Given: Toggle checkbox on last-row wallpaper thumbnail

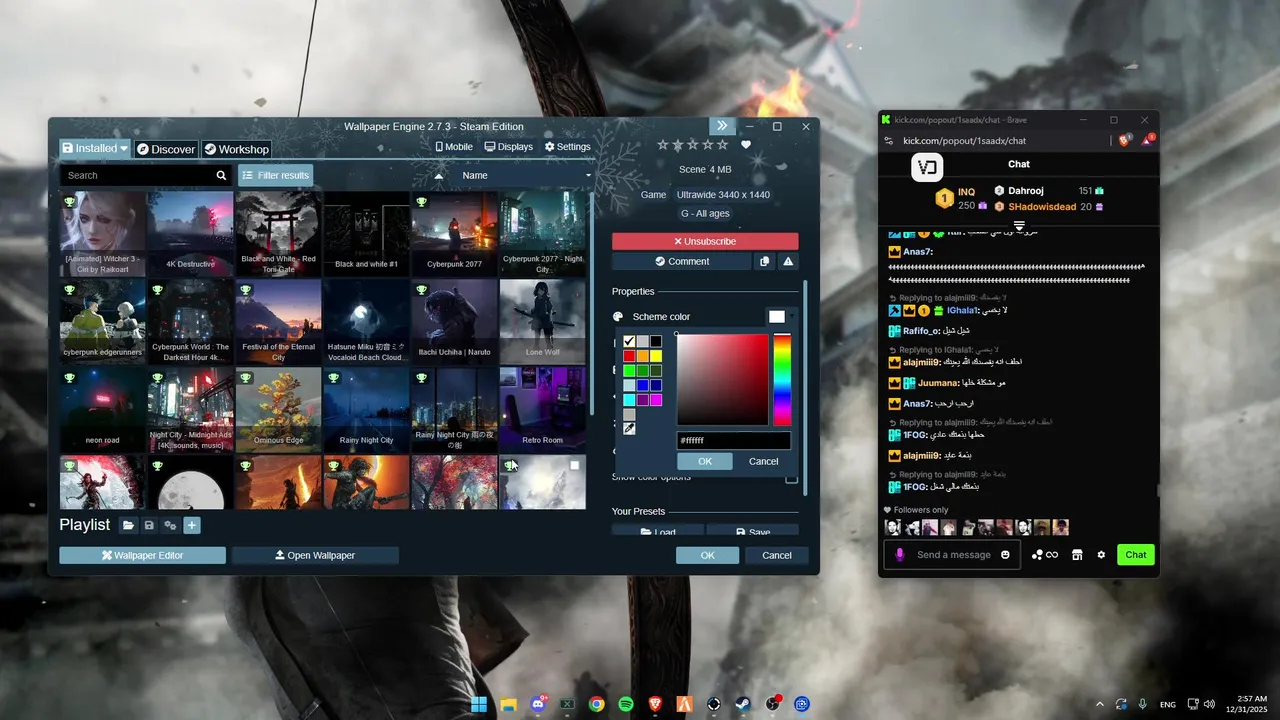Looking at the screenshot, I should point(575,465).
